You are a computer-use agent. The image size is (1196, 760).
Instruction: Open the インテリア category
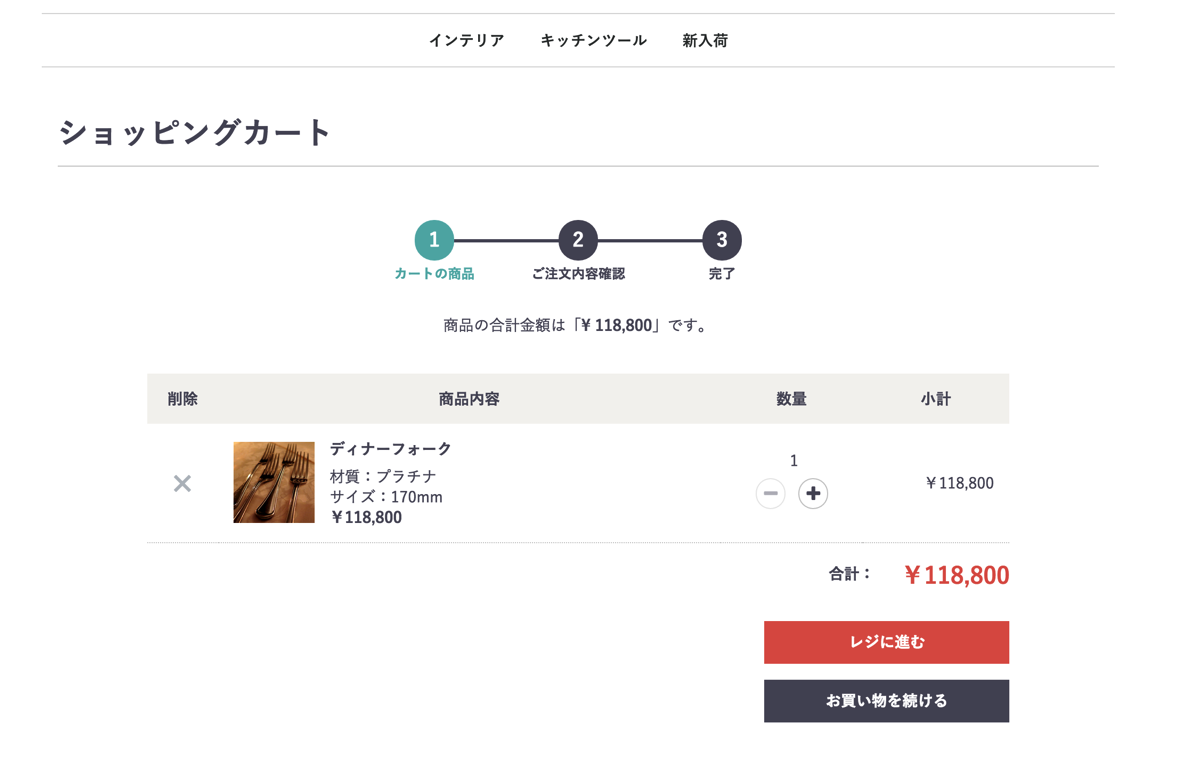(467, 40)
